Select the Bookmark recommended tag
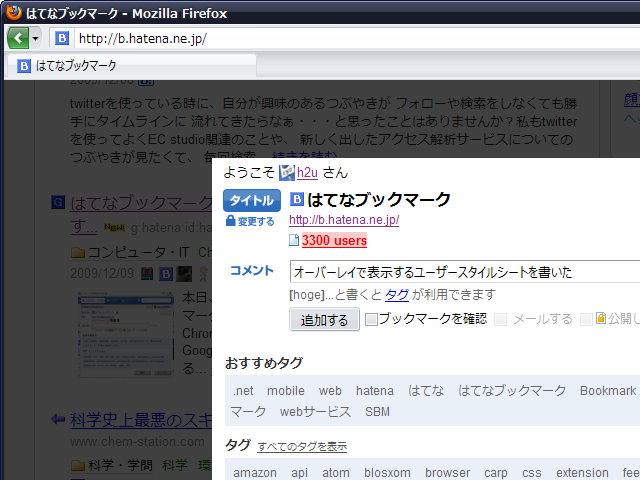The height and width of the screenshot is (480, 640). (x=608, y=391)
